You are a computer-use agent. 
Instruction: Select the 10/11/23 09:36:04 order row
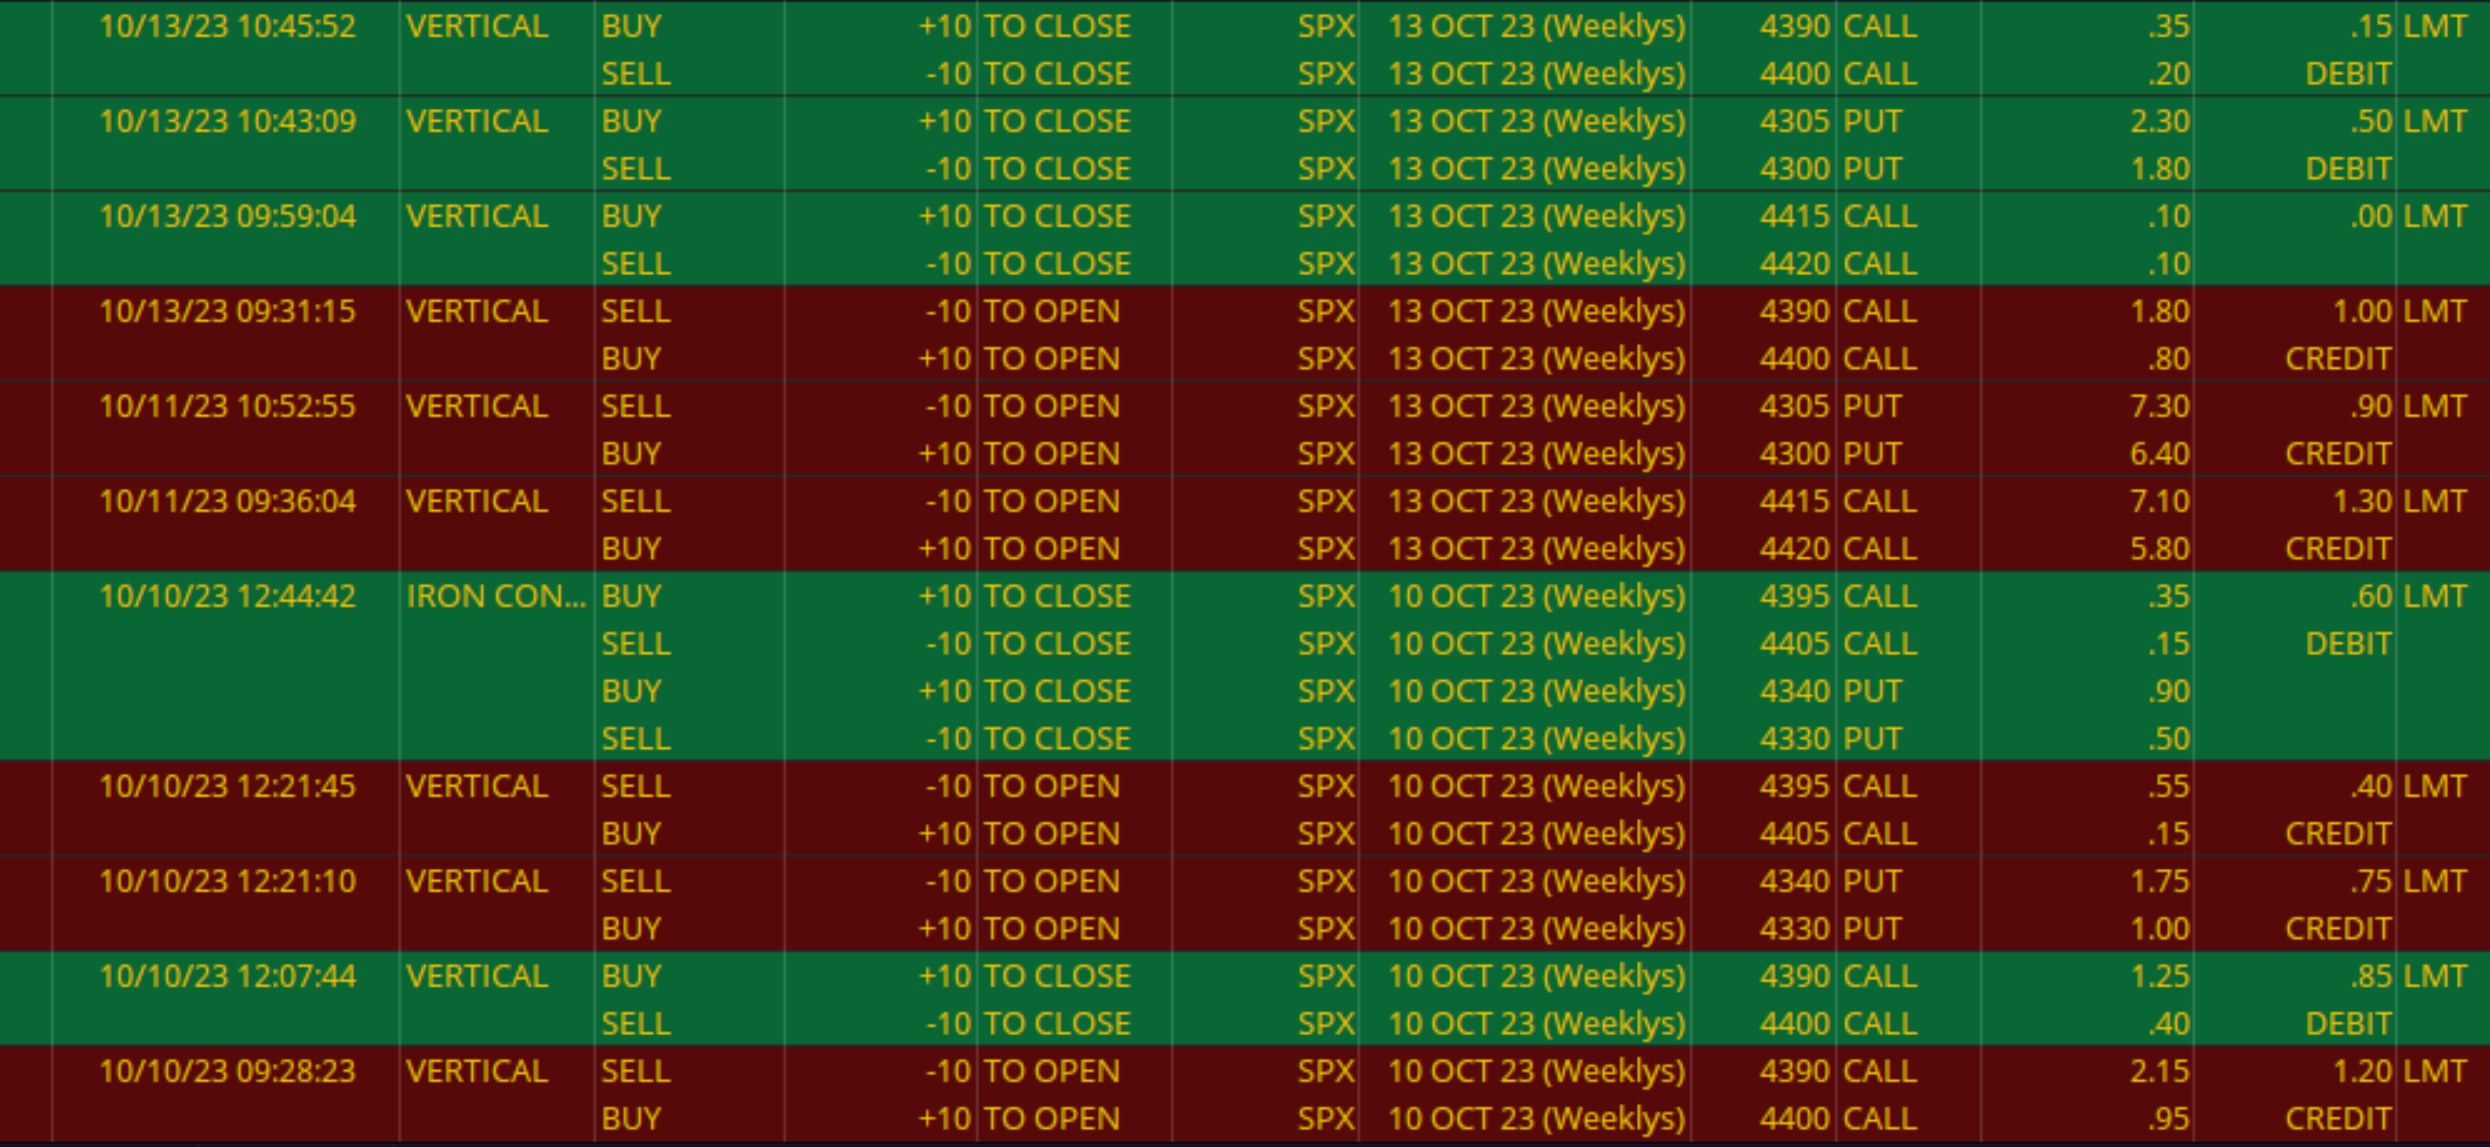[227, 501]
